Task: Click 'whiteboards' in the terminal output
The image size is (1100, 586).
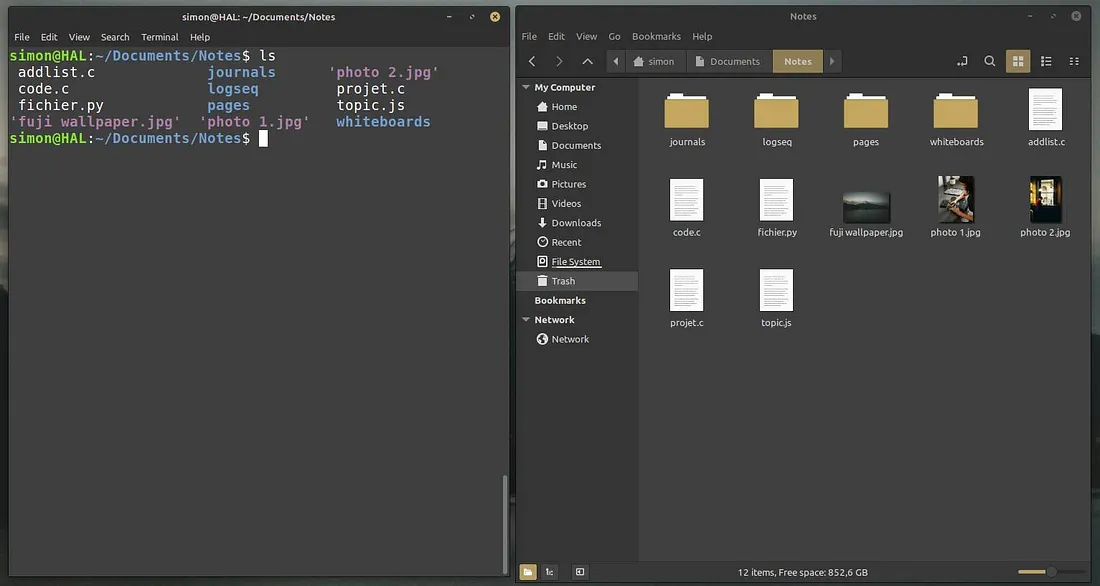Action: (383, 122)
